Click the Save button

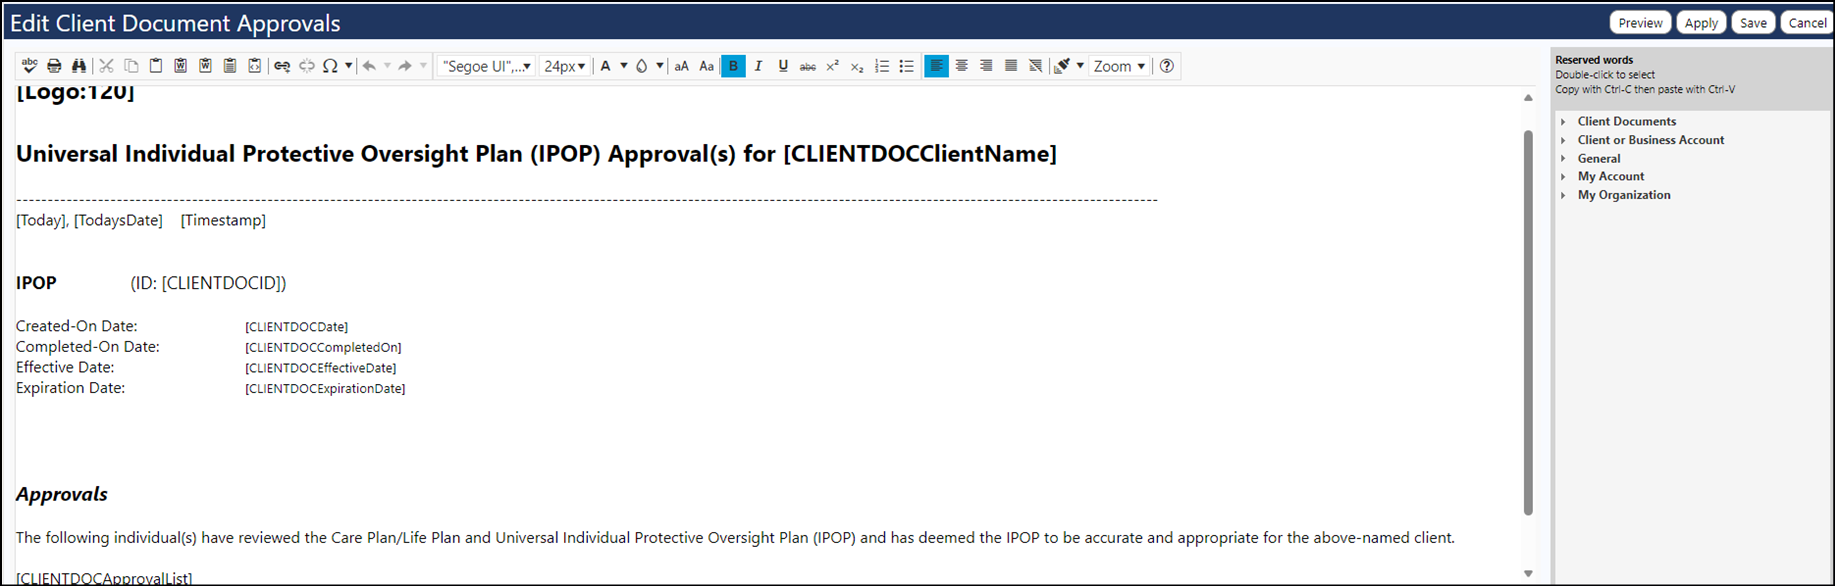pyautogui.click(x=1753, y=22)
